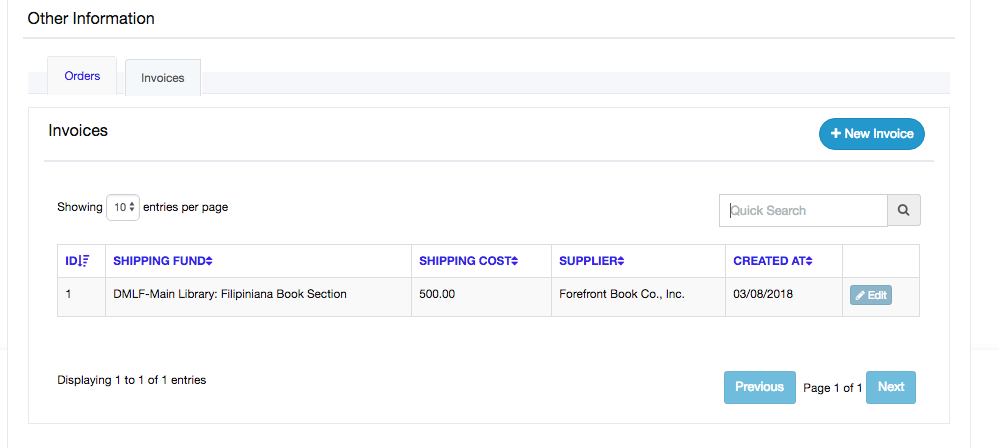
Task: Create a New Invoice
Action: click(x=872, y=134)
